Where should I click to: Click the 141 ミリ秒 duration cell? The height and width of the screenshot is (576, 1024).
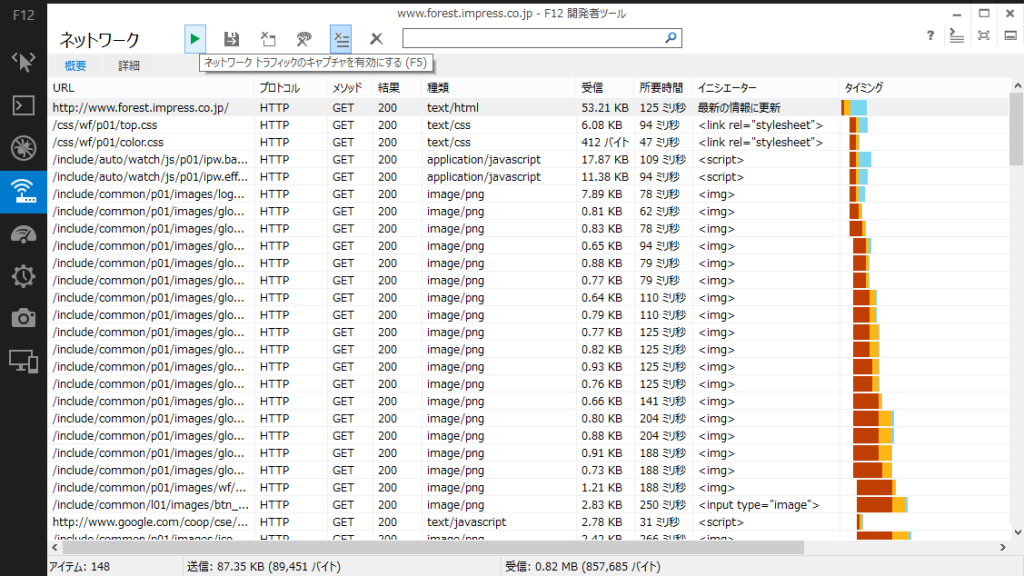click(663, 402)
